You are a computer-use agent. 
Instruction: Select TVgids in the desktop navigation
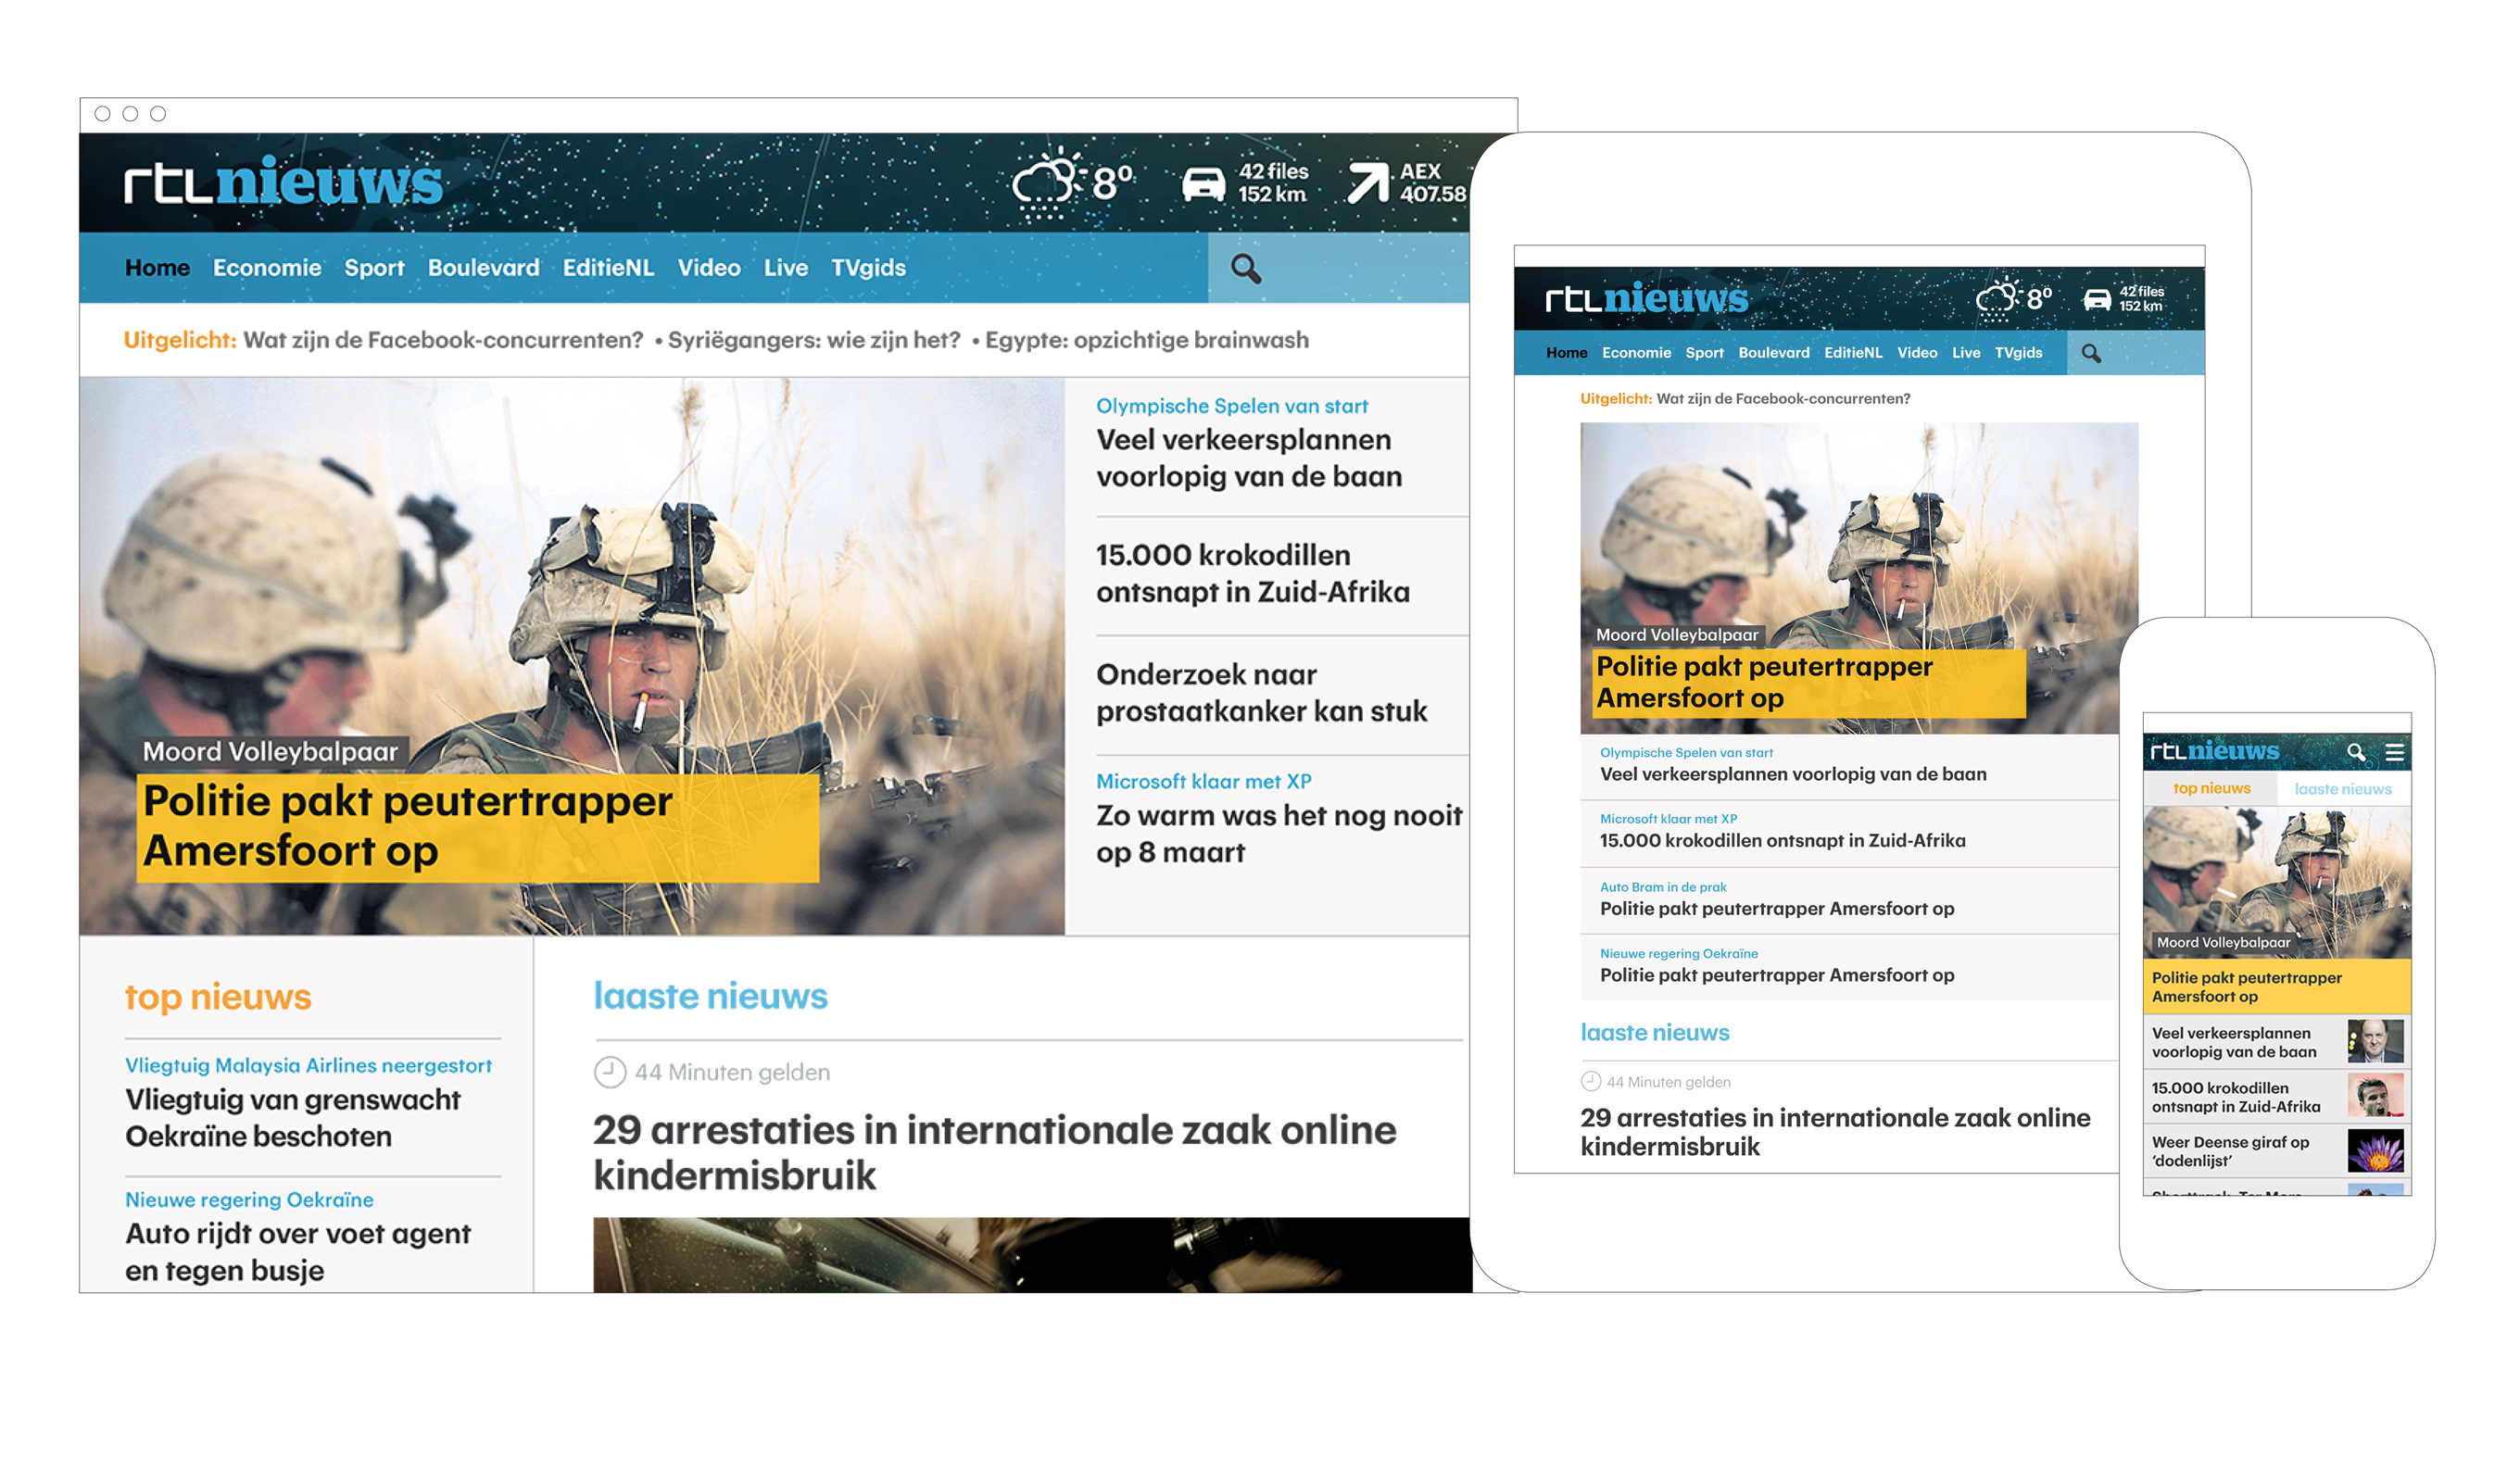pos(868,268)
